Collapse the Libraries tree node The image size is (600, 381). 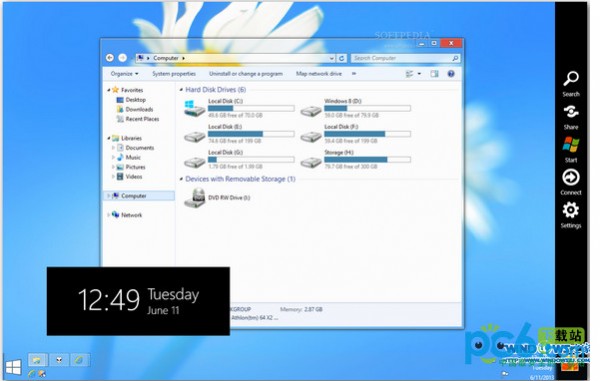[109, 138]
